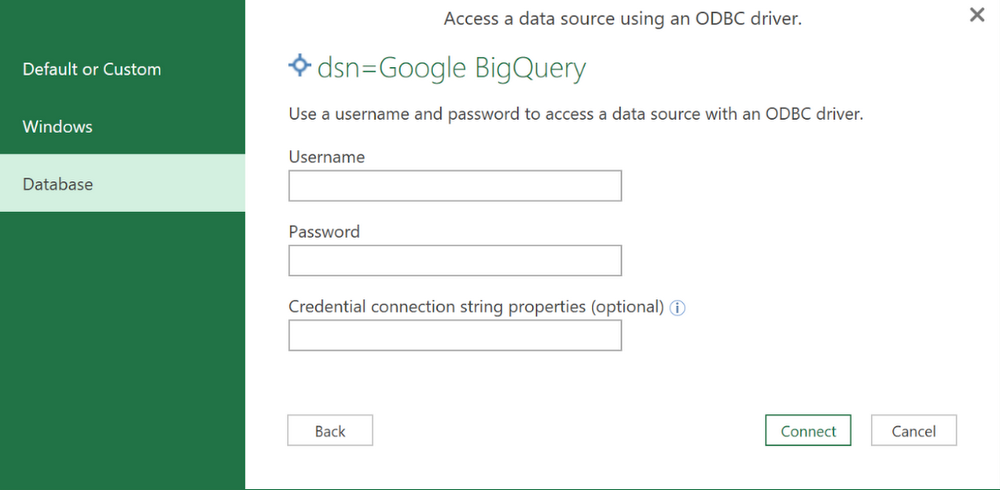Click the Connect button

[808, 431]
